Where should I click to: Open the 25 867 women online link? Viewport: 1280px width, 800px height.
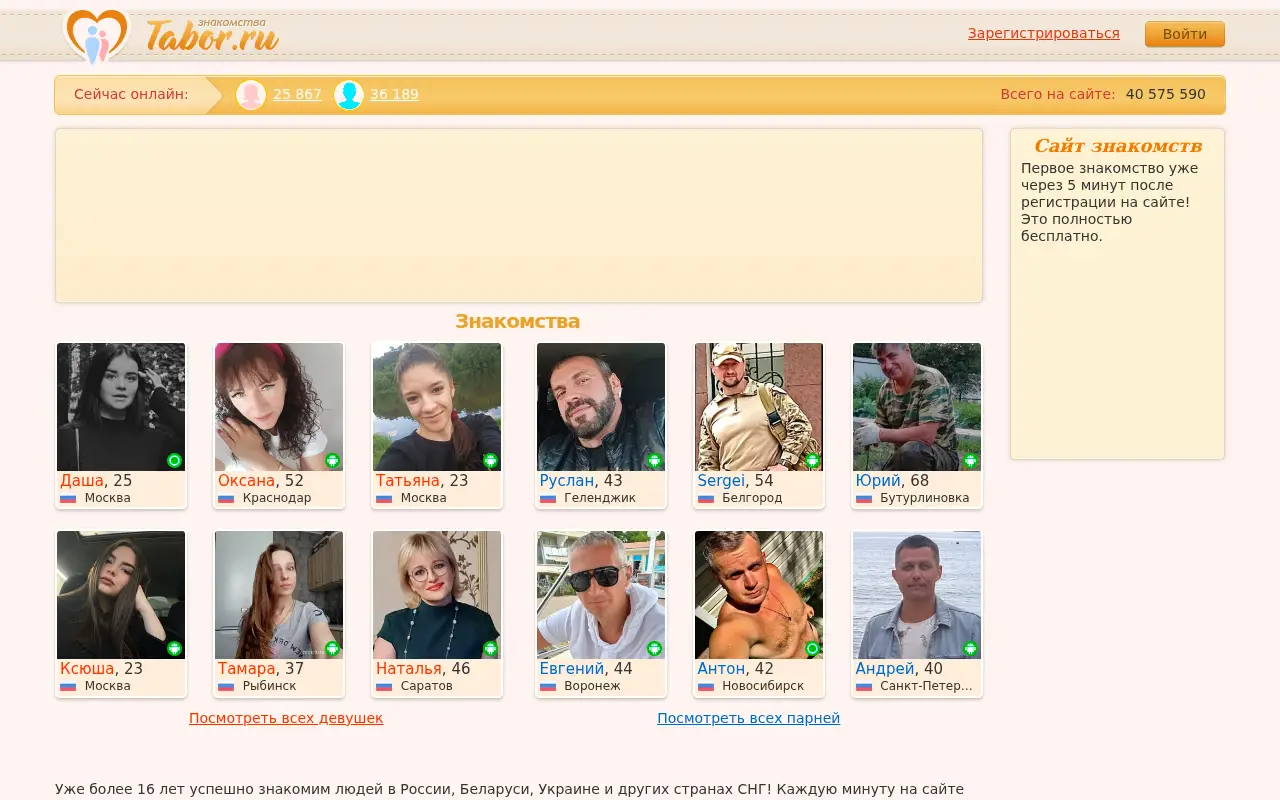297,94
